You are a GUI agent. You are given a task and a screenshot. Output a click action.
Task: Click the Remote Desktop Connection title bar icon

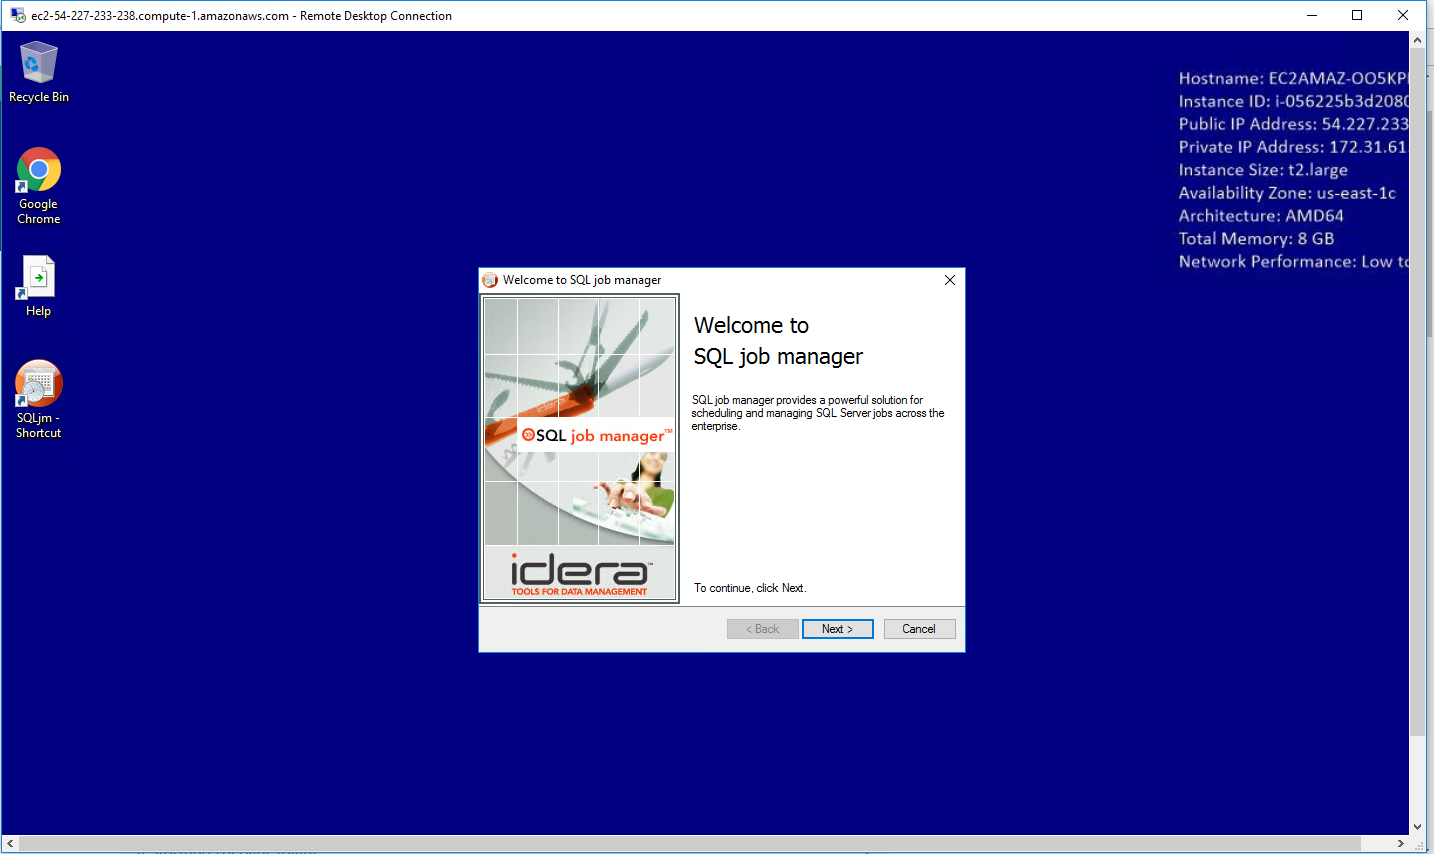point(17,16)
